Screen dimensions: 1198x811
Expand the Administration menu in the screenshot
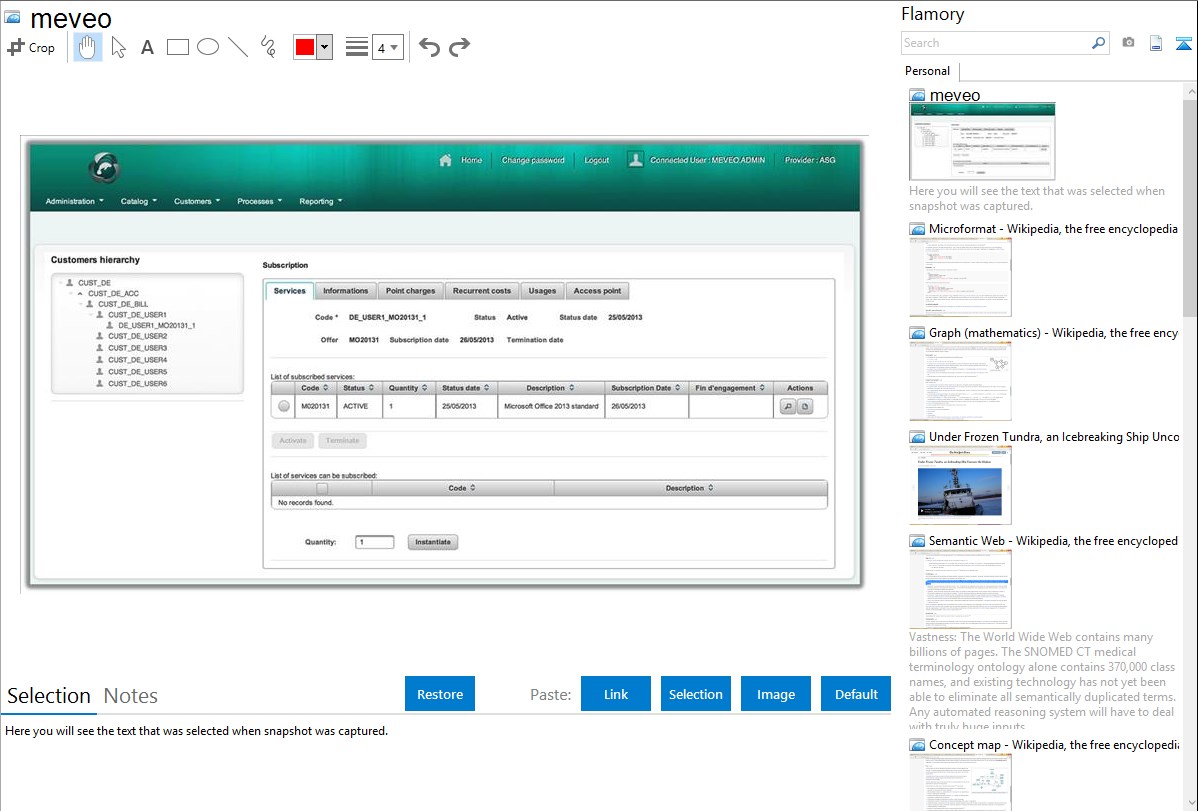click(74, 201)
